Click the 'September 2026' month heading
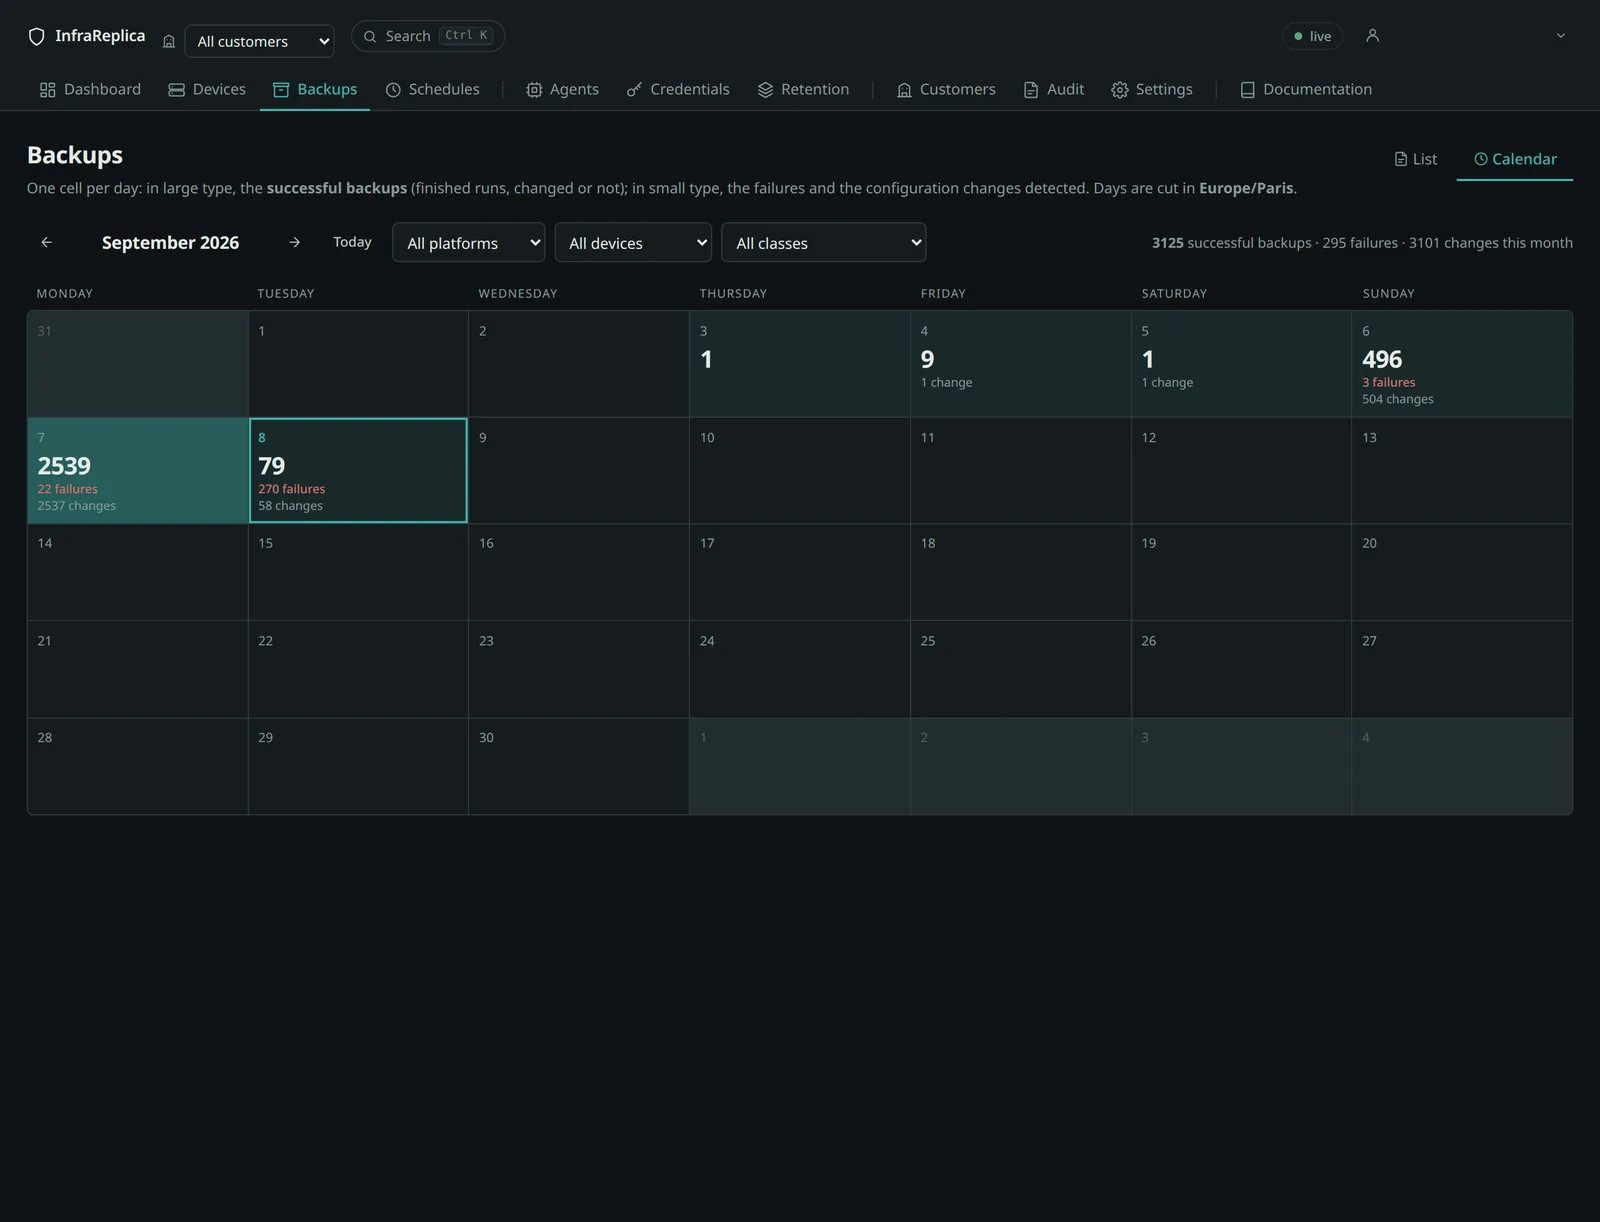Viewport: 1600px width, 1222px height. 170,242
